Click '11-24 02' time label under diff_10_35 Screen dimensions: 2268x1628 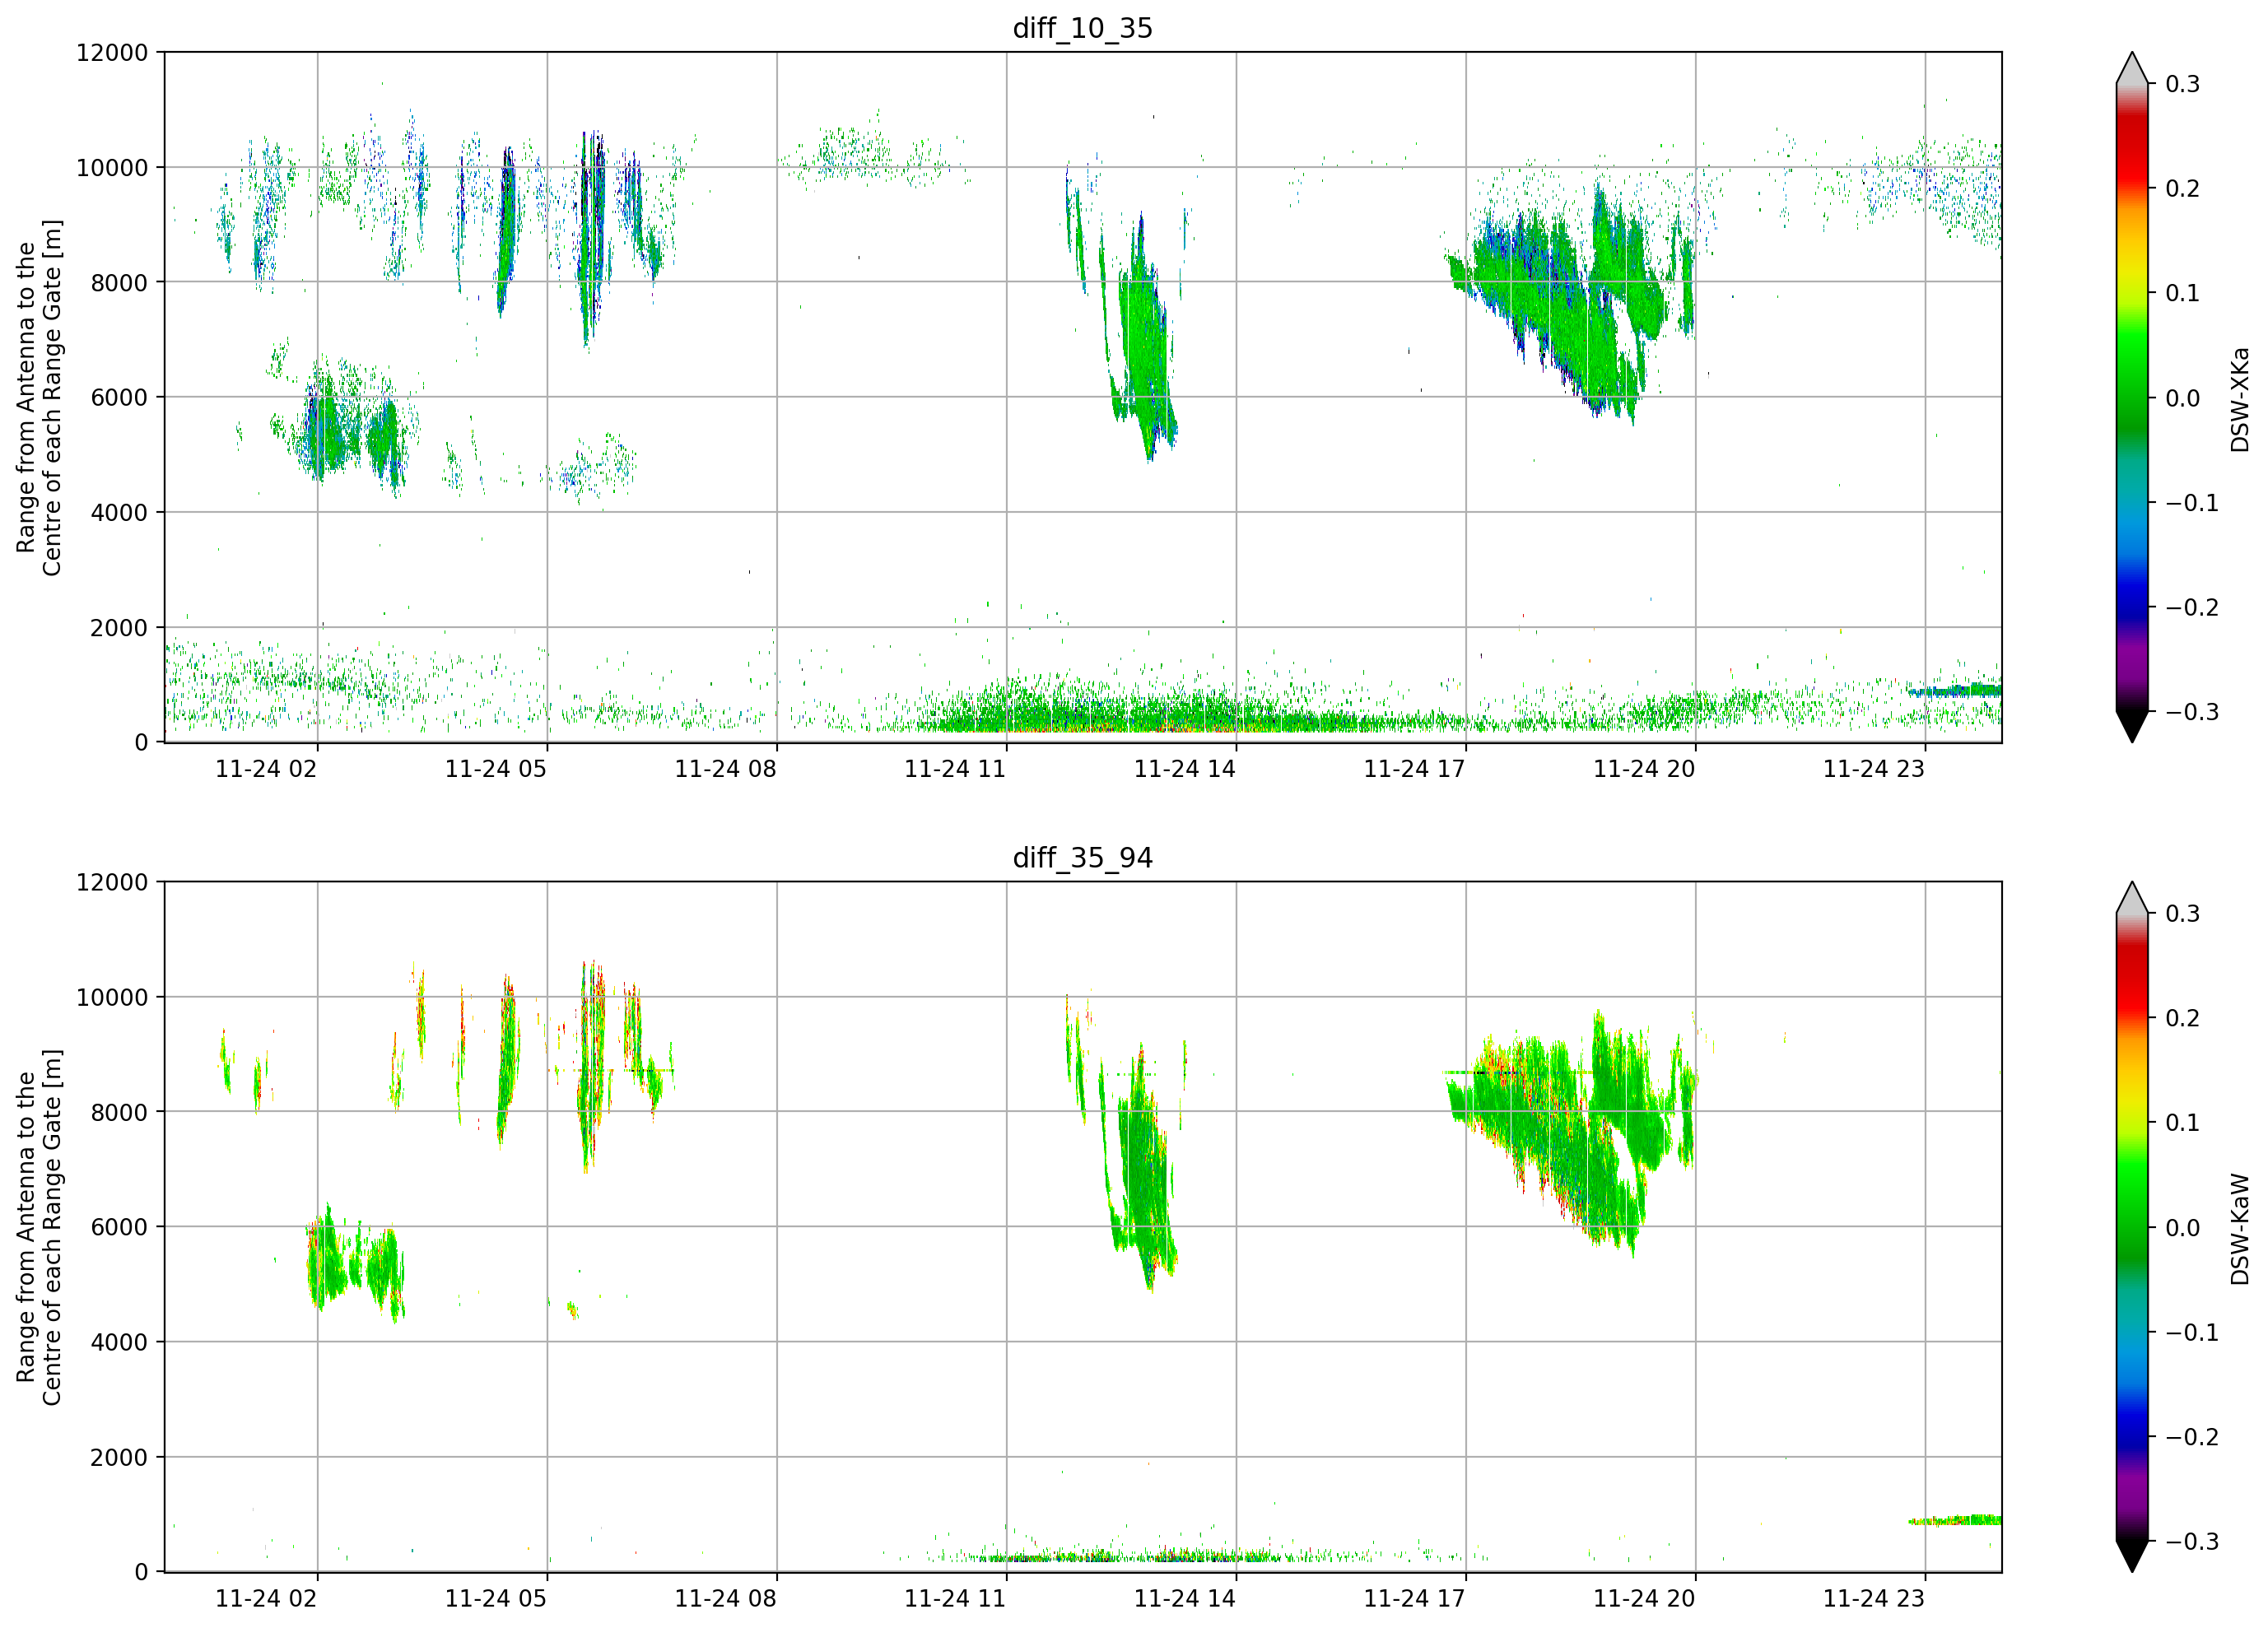(x=266, y=769)
